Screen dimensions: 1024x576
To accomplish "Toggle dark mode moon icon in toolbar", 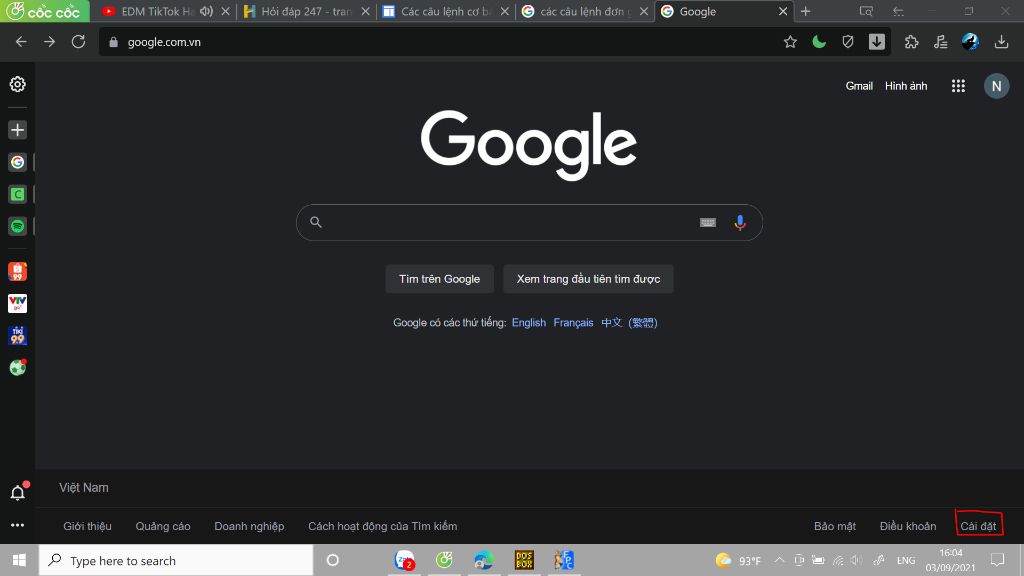I will click(819, 42).
